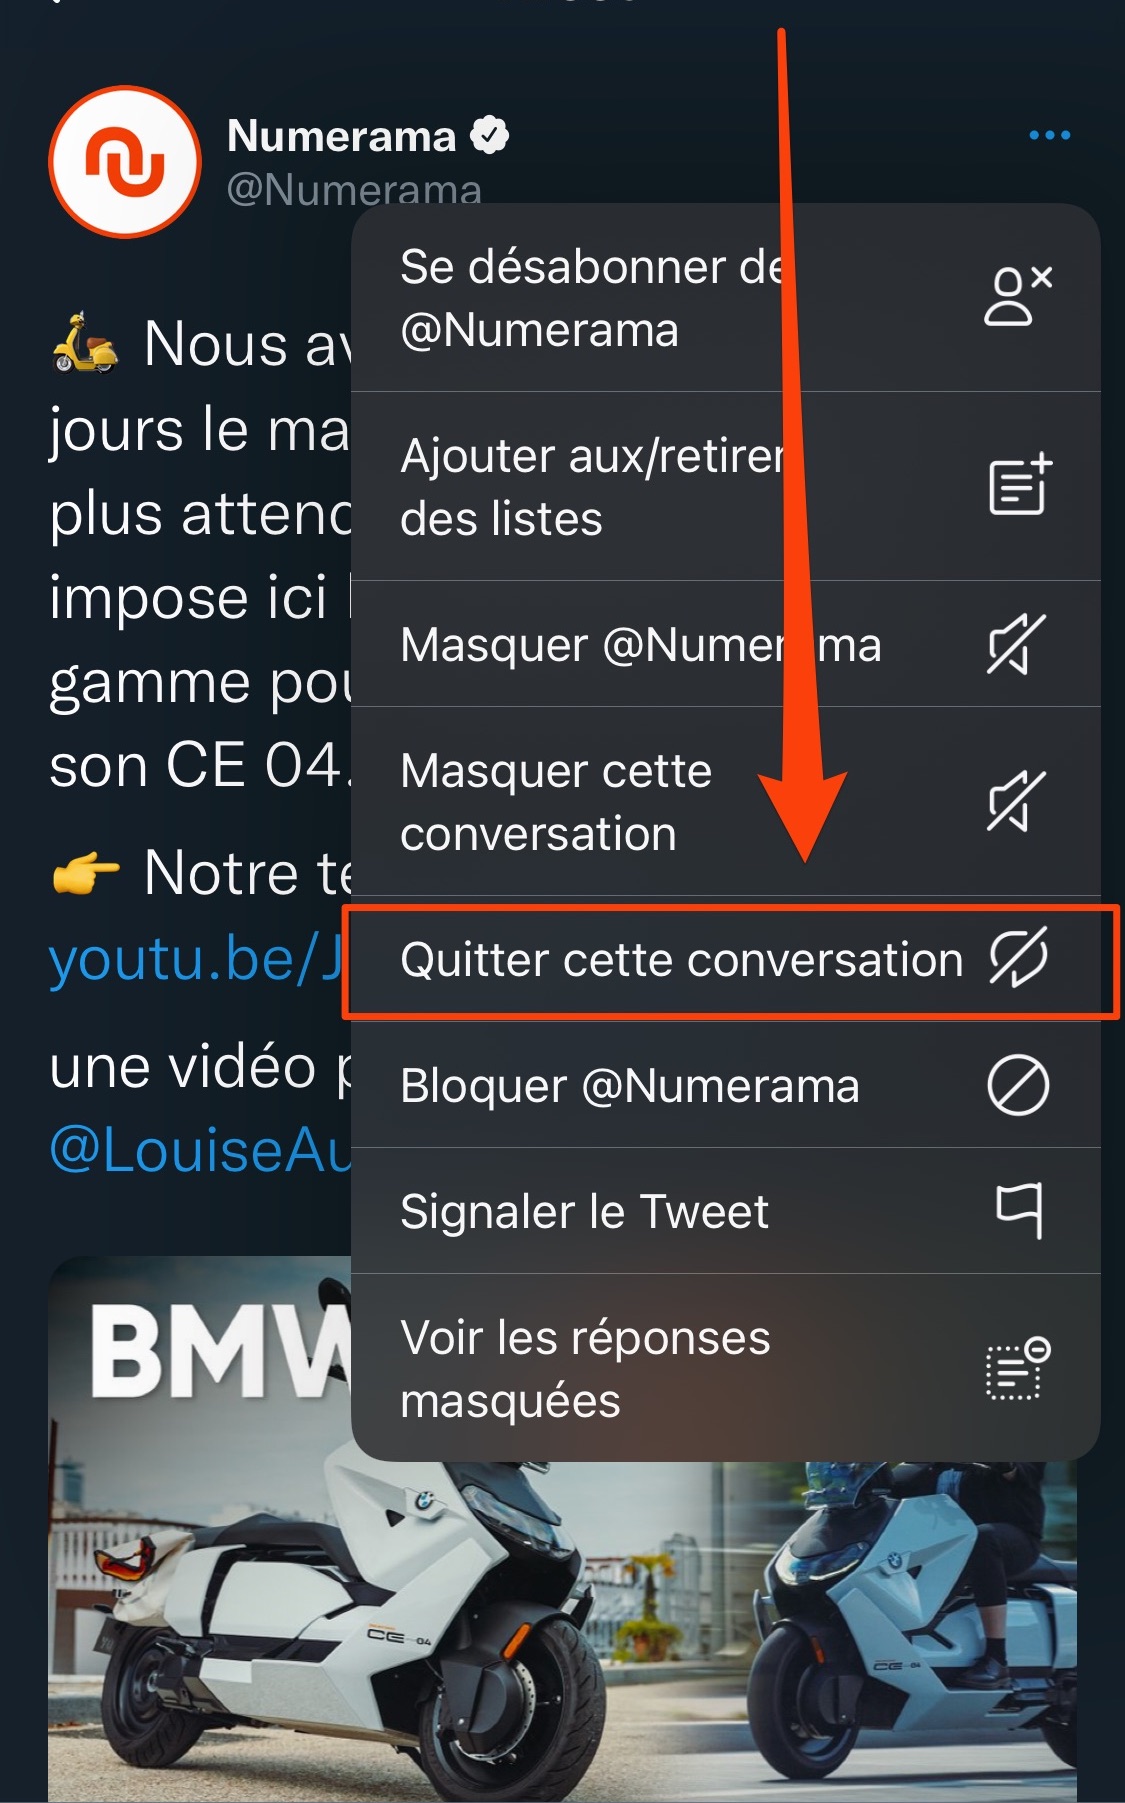This screenshot has width=1125, height=1803.
Task: Open Voir les réponses masquées
Action: pyautogui.click(x=726, y=1368)
